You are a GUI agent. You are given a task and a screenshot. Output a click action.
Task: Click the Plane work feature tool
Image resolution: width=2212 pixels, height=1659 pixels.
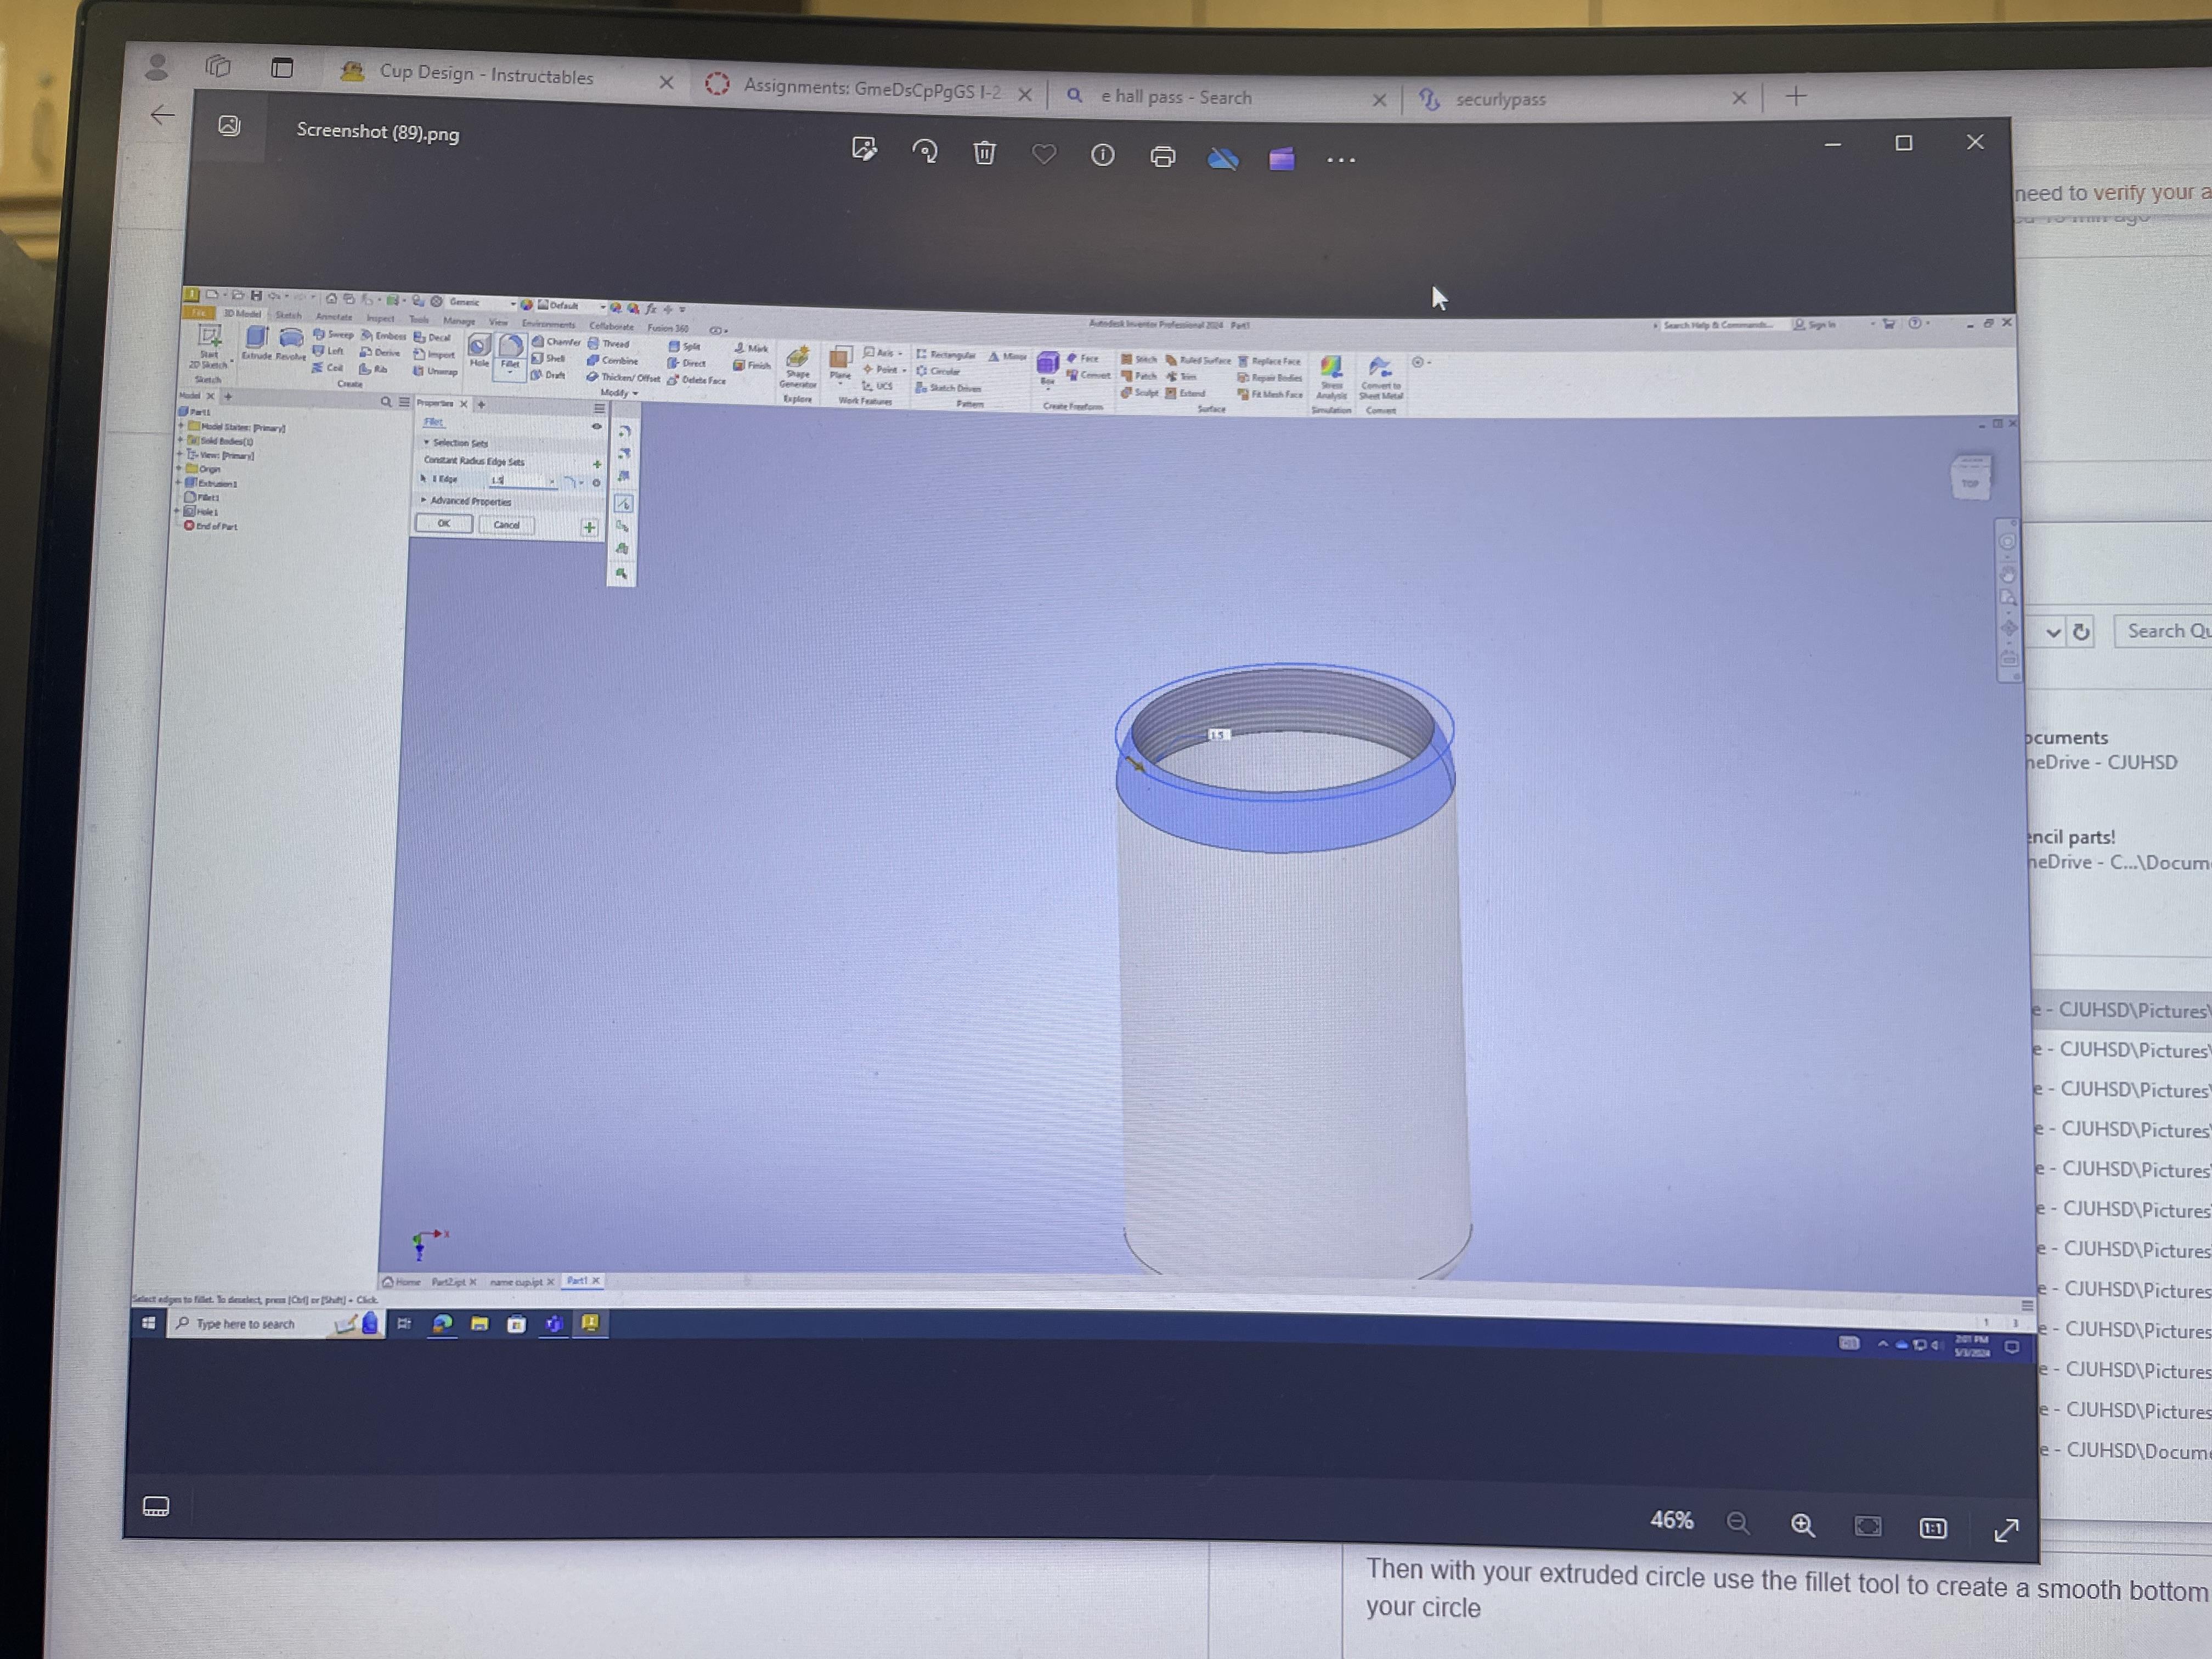(x=840, y=364)
